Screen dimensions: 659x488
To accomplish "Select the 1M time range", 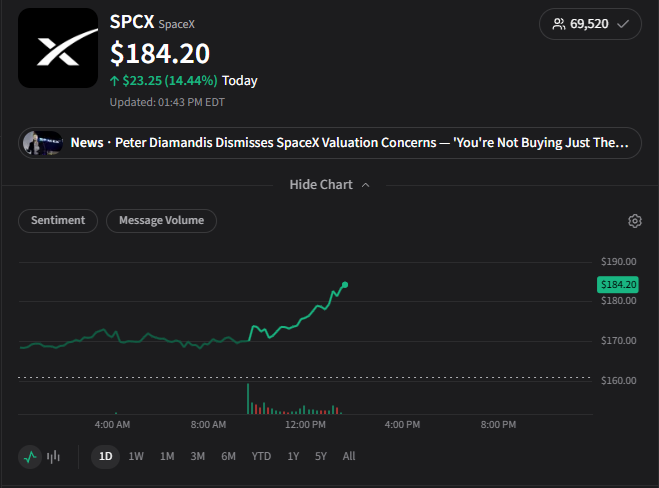I will 167,456.
